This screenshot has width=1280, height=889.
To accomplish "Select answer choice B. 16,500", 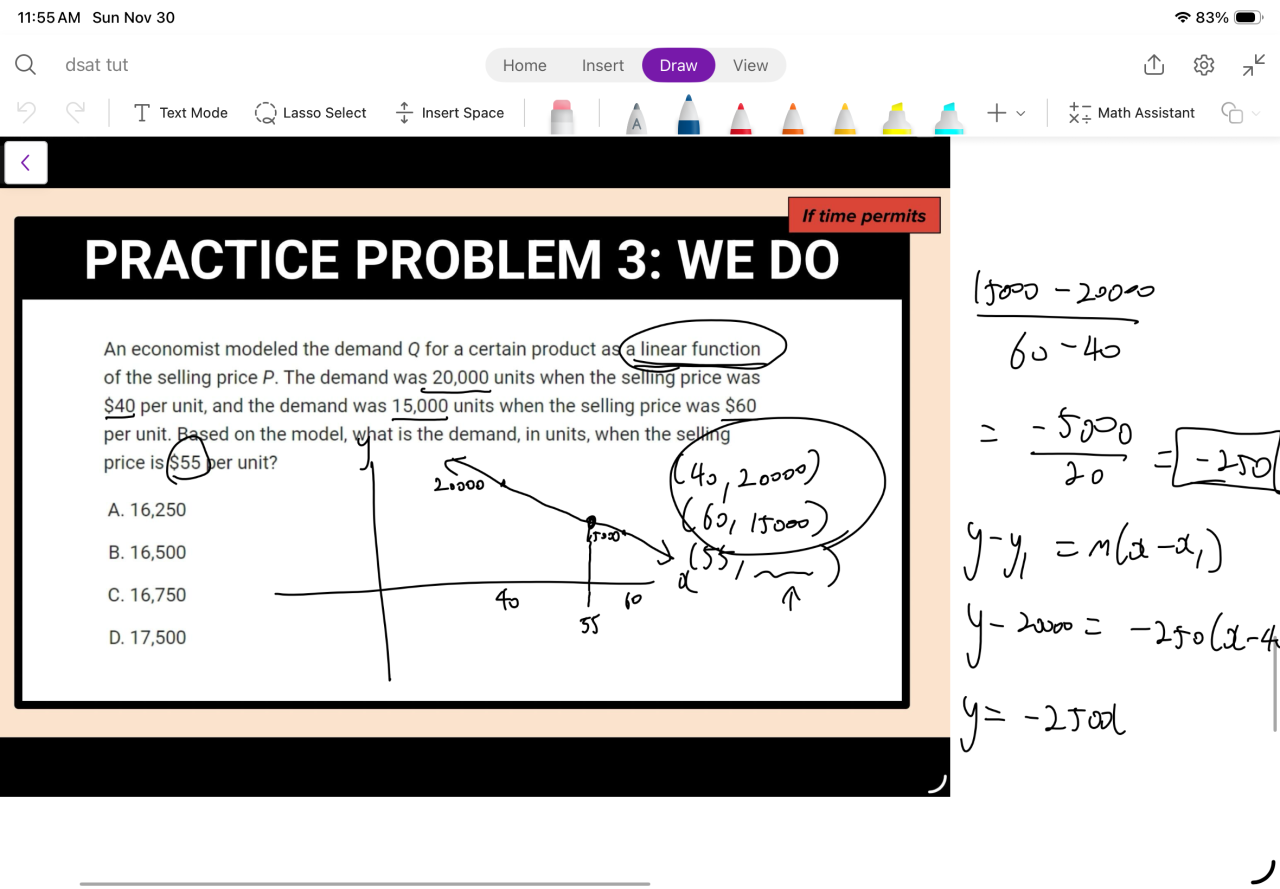I will tap(147, 552).
